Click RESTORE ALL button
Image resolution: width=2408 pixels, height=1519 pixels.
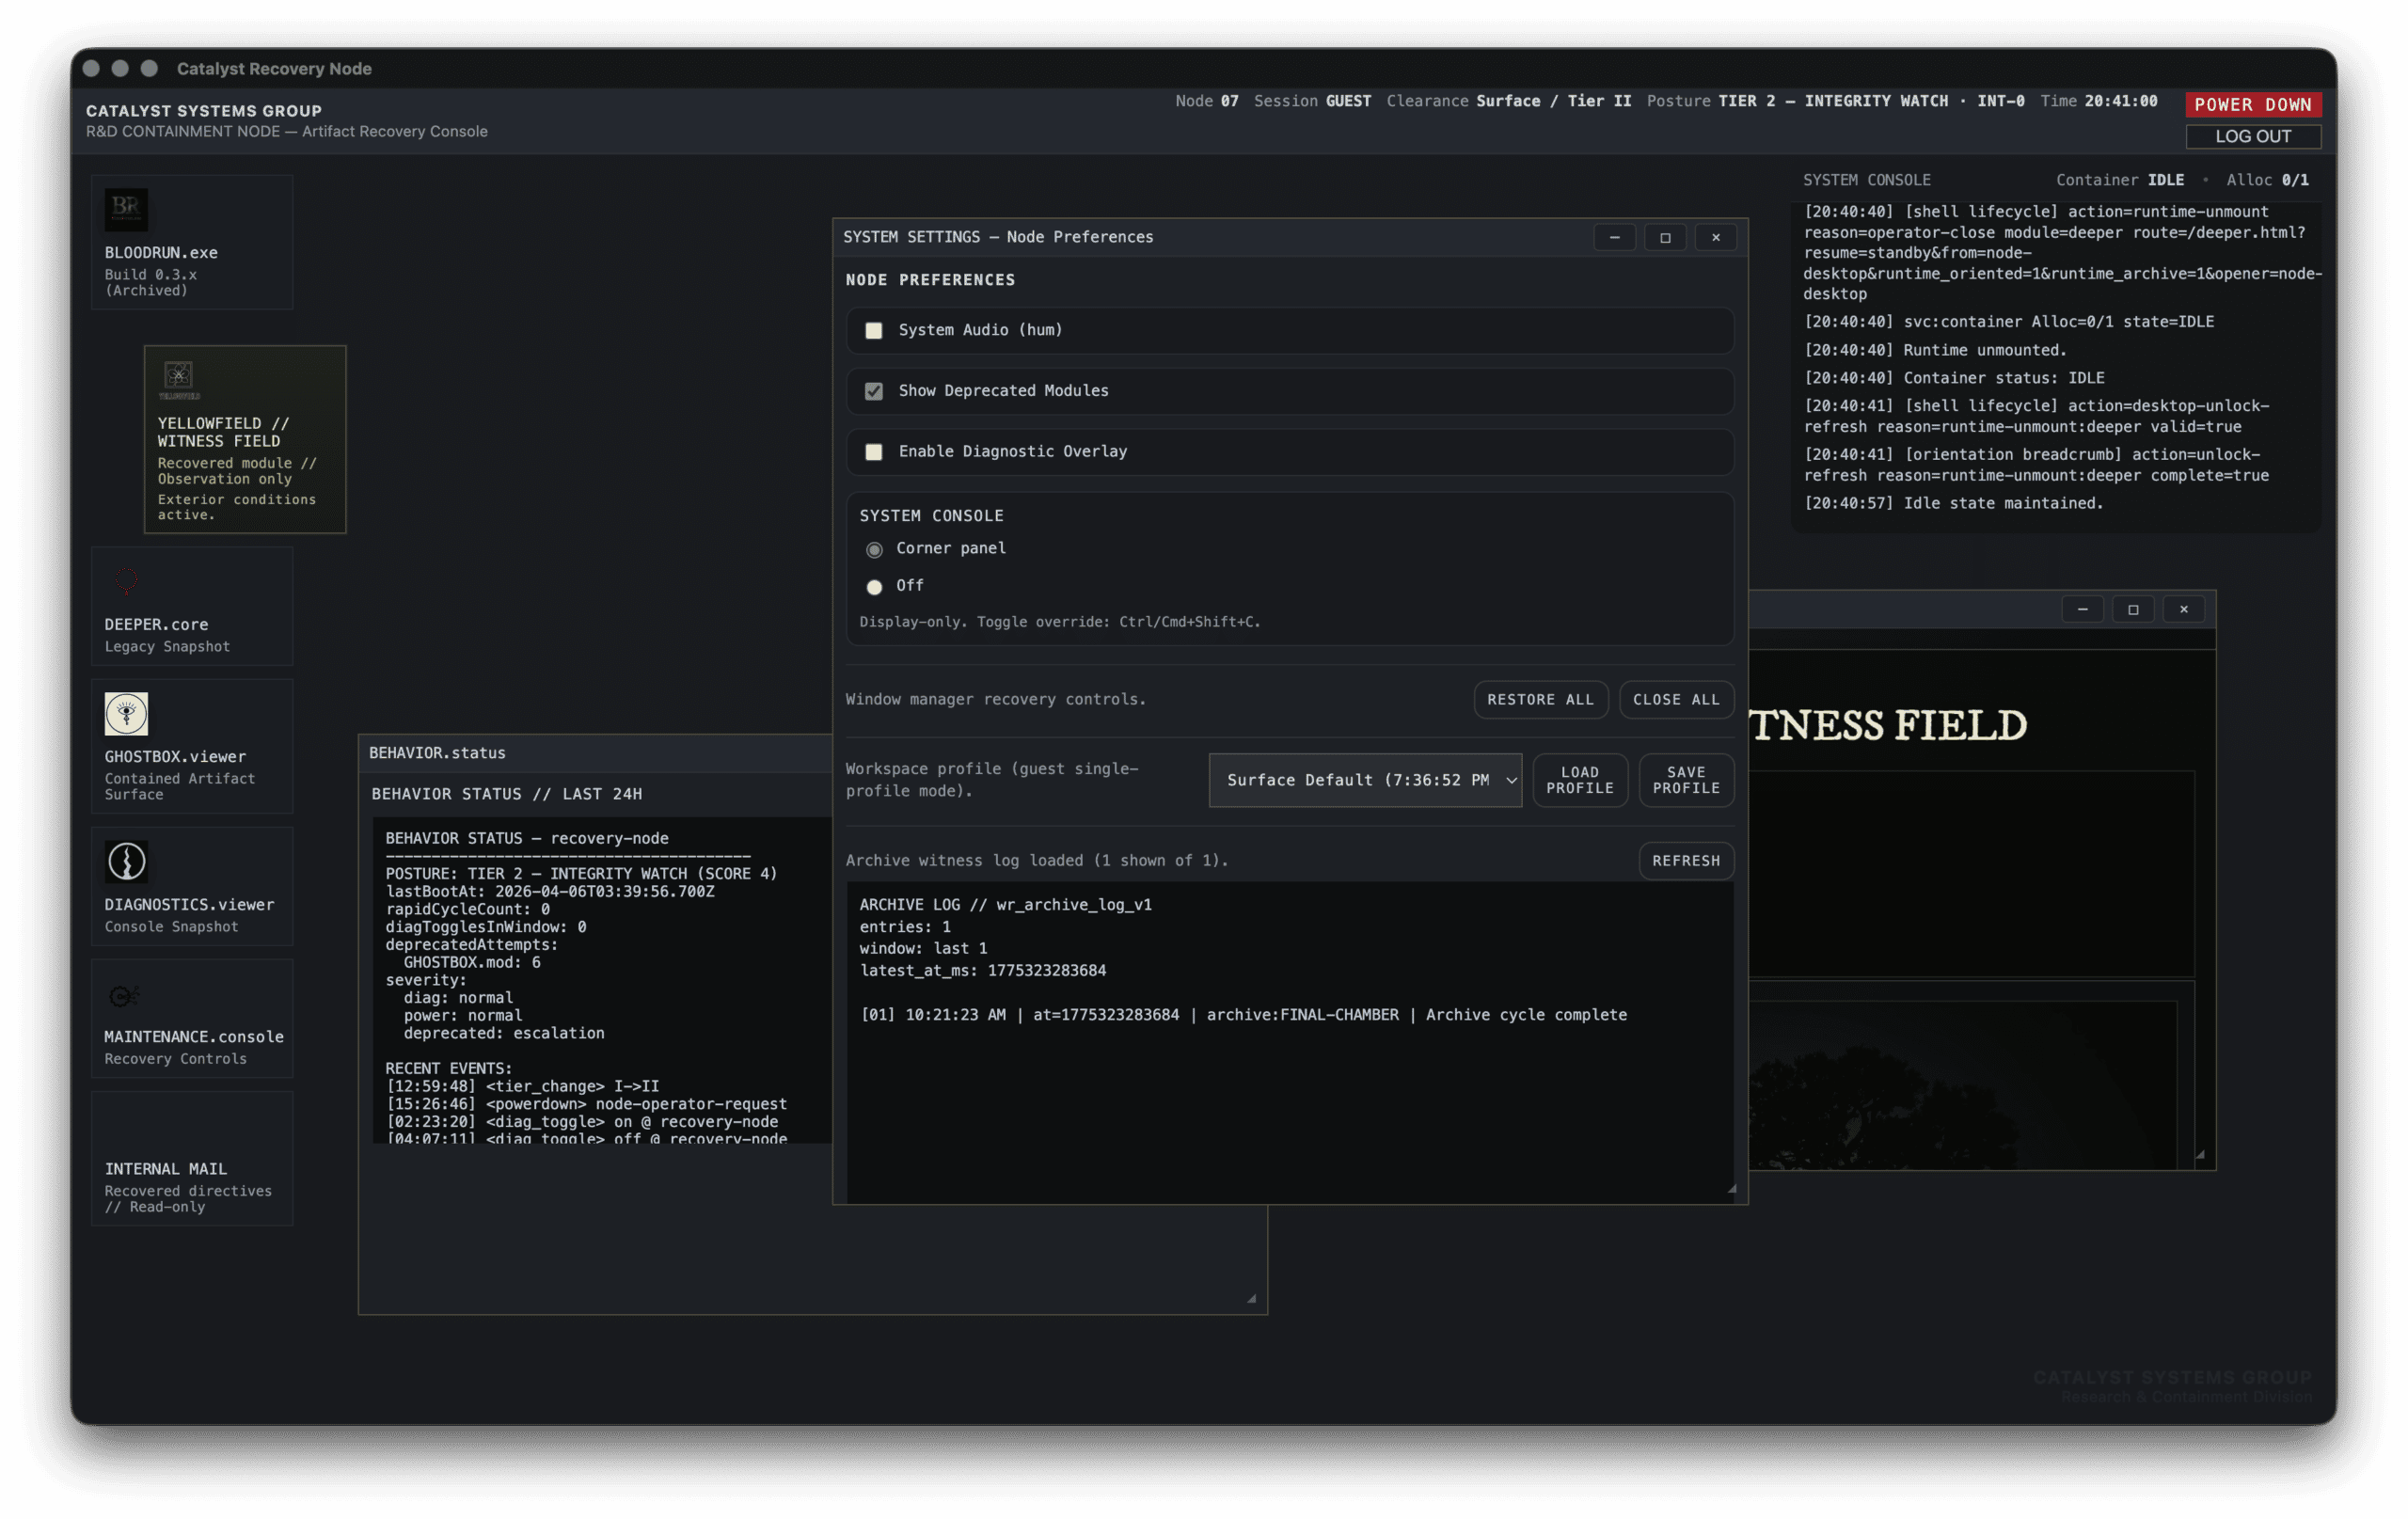click(x=1540, y=699)
